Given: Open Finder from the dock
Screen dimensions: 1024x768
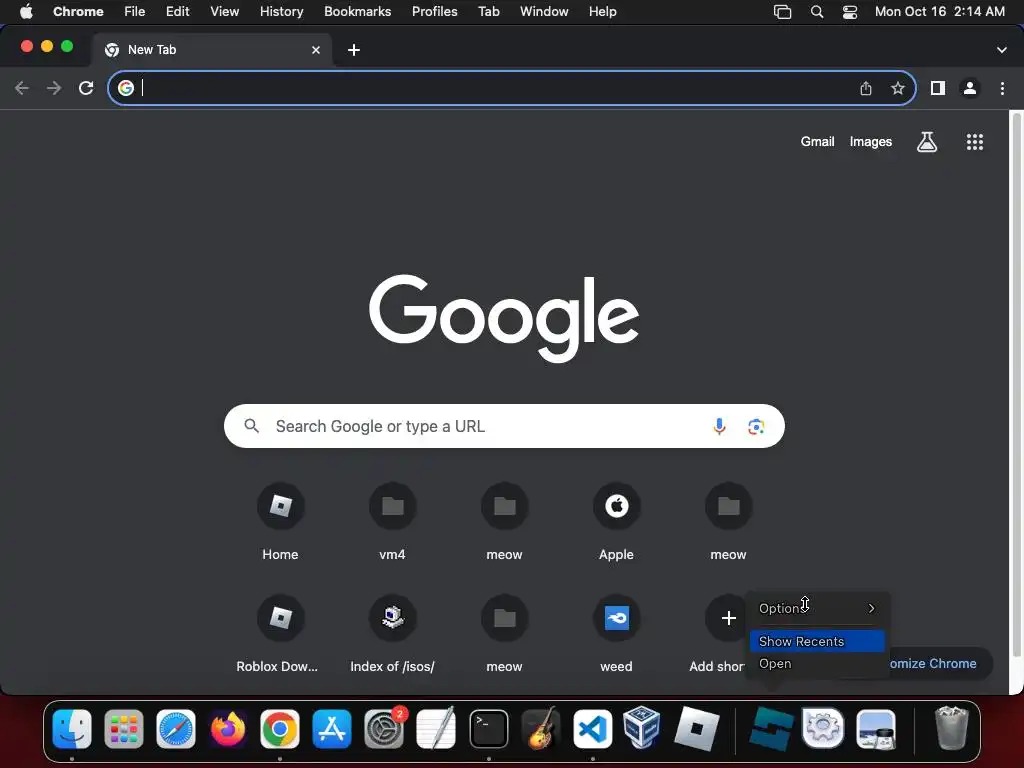Looking at the screenshot, I should 72,729.
